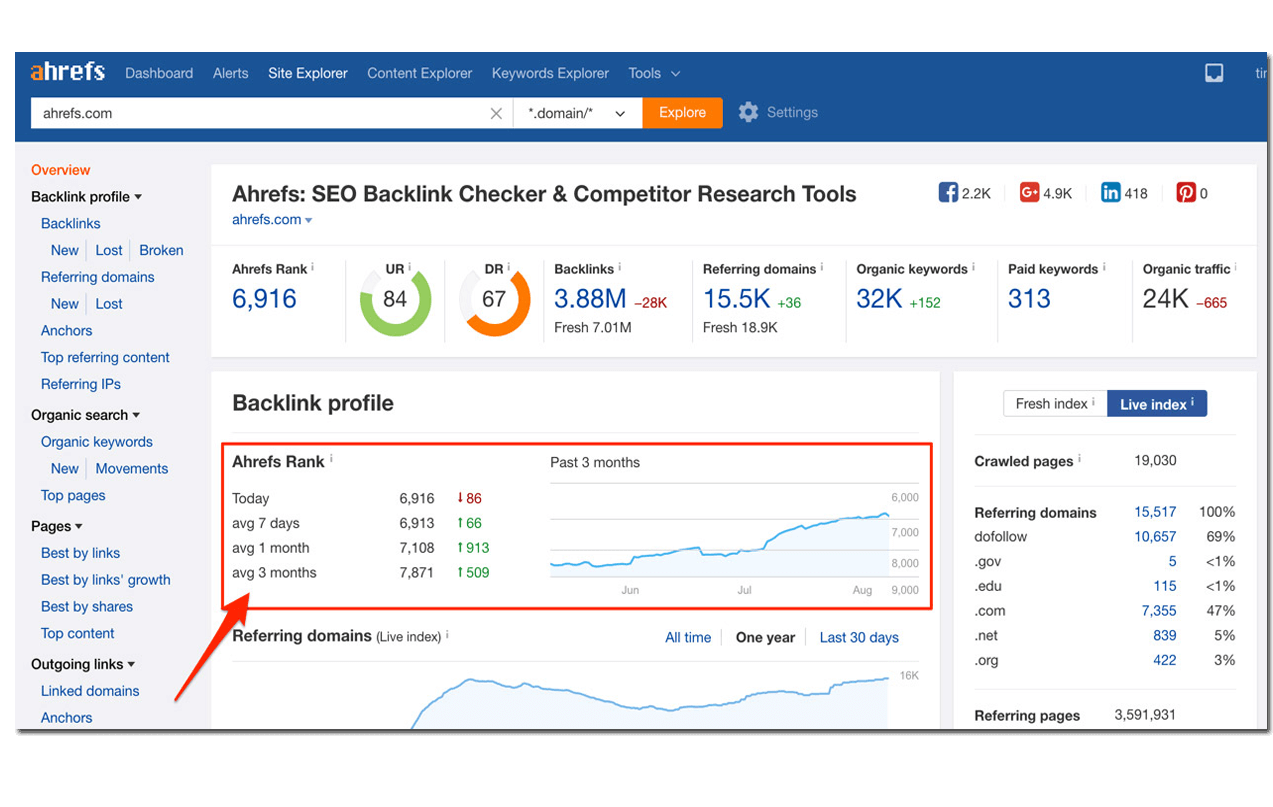Click the Referring domains area chart
This screenshot has height=807, width=1273.
click(x=650, y=701)
